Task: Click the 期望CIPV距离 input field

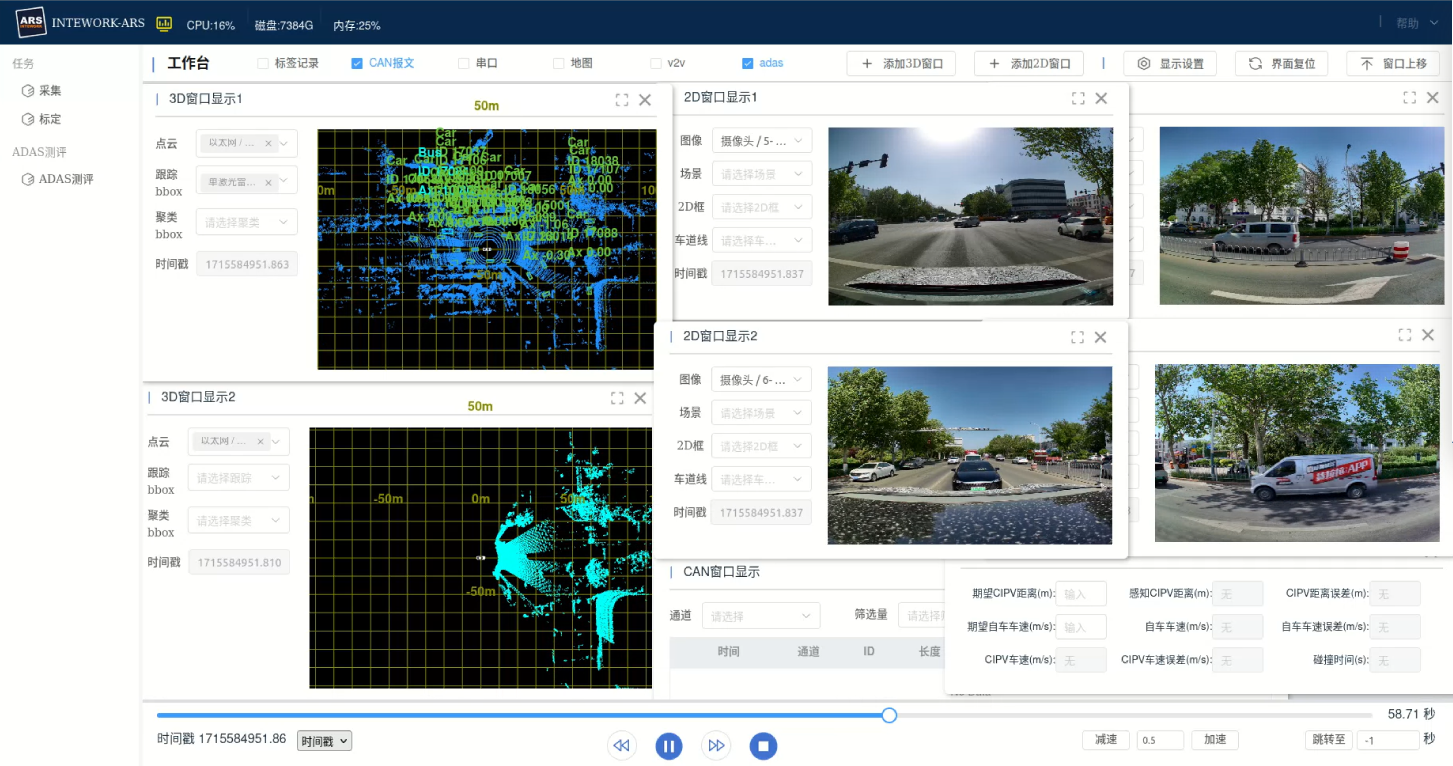Action: [1080, 594]
